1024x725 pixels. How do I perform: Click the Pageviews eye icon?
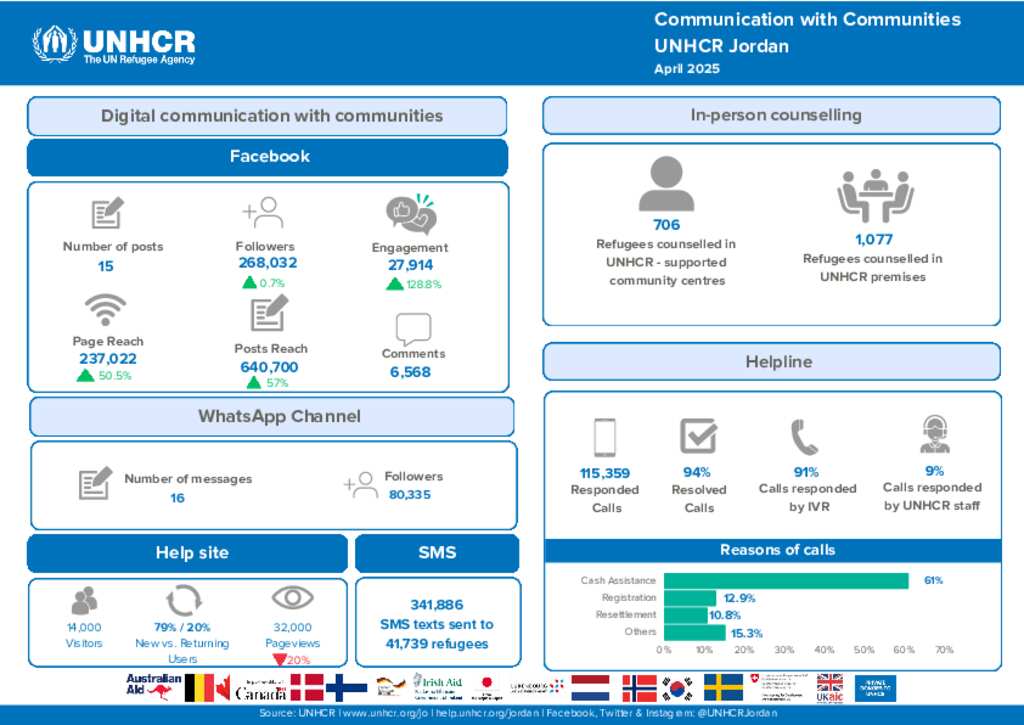tap(293, 598)
